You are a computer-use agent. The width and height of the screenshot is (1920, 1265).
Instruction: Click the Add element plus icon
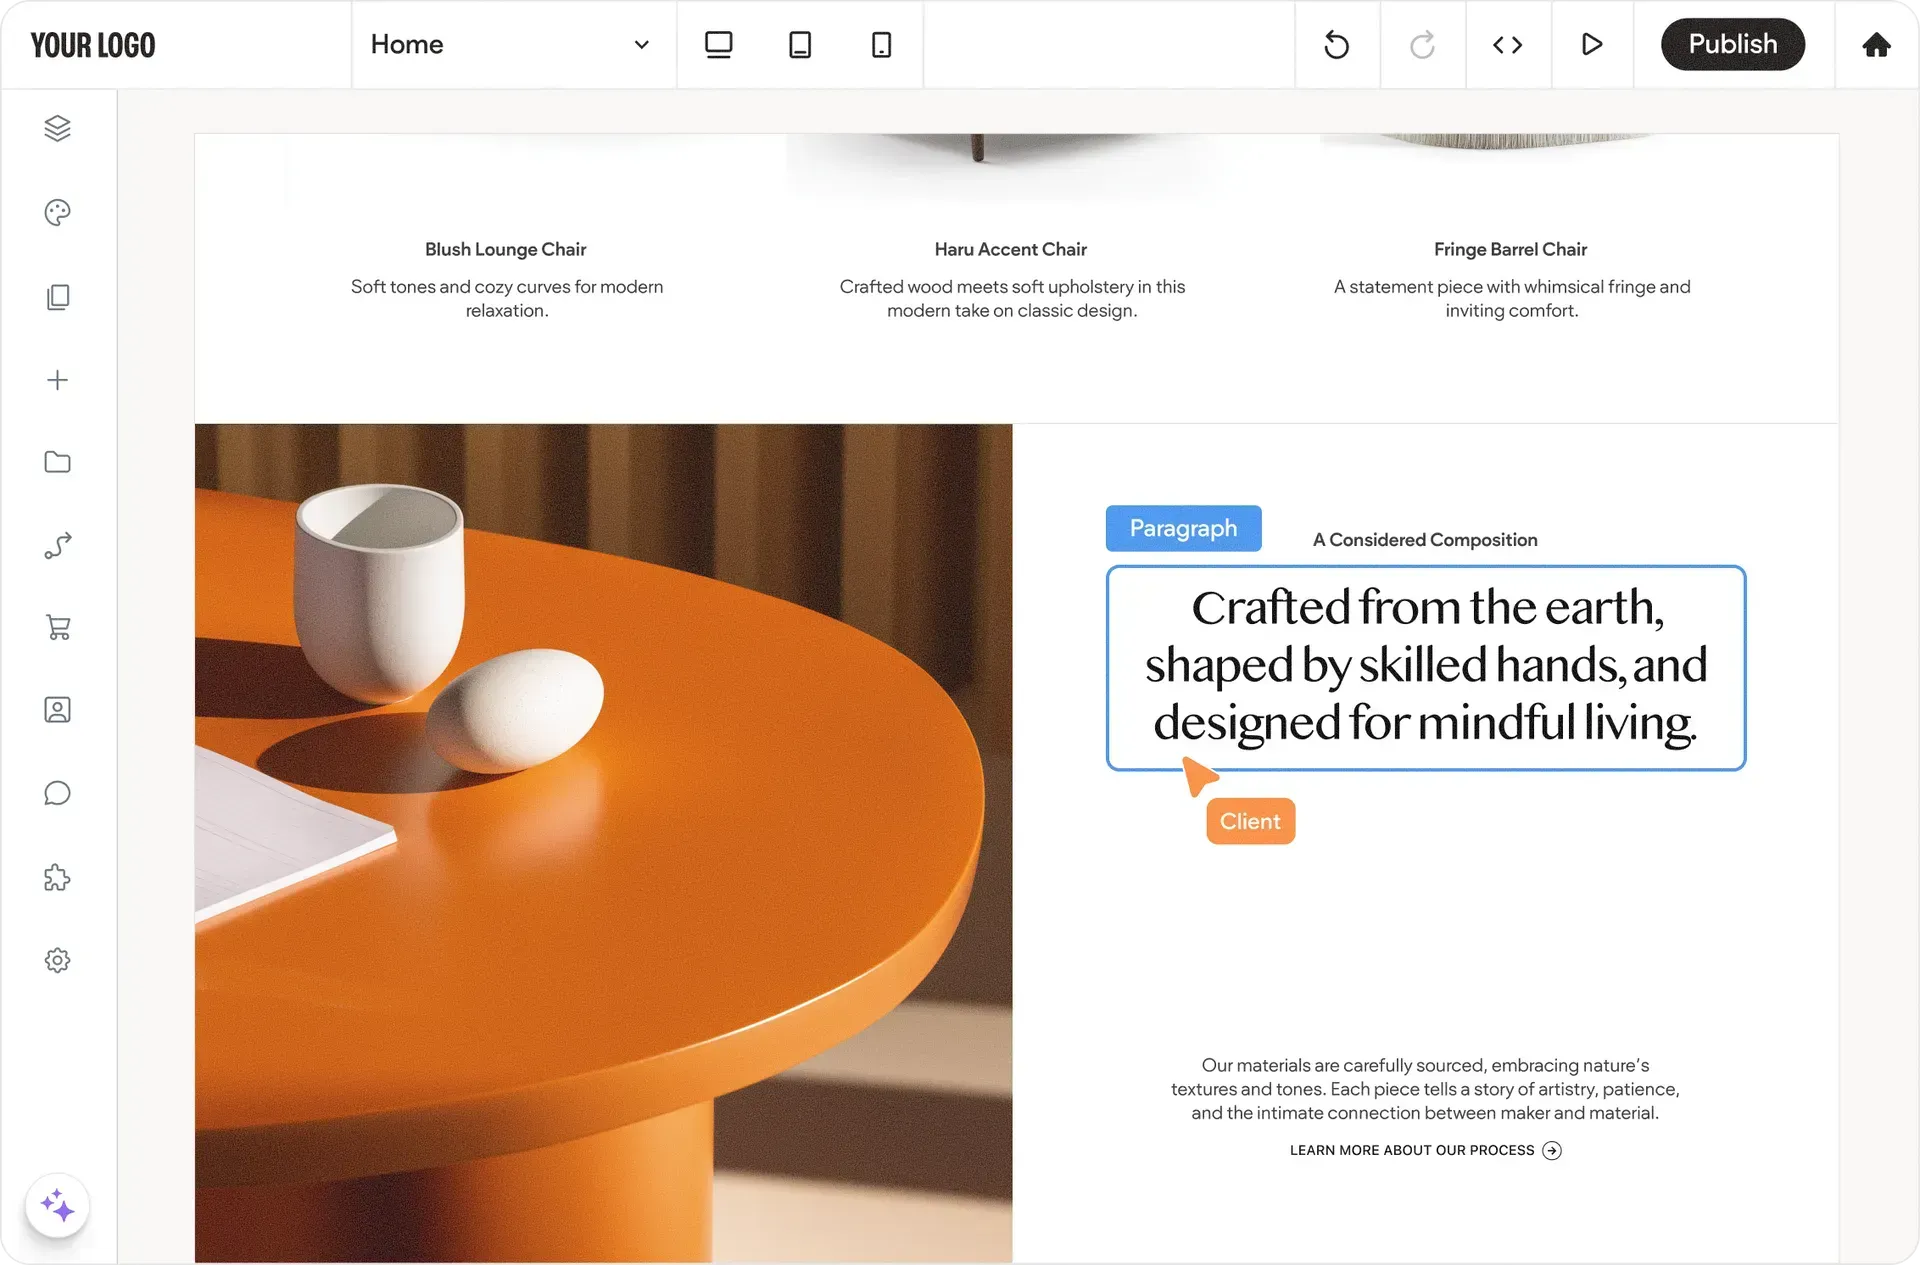click(58, 380)
